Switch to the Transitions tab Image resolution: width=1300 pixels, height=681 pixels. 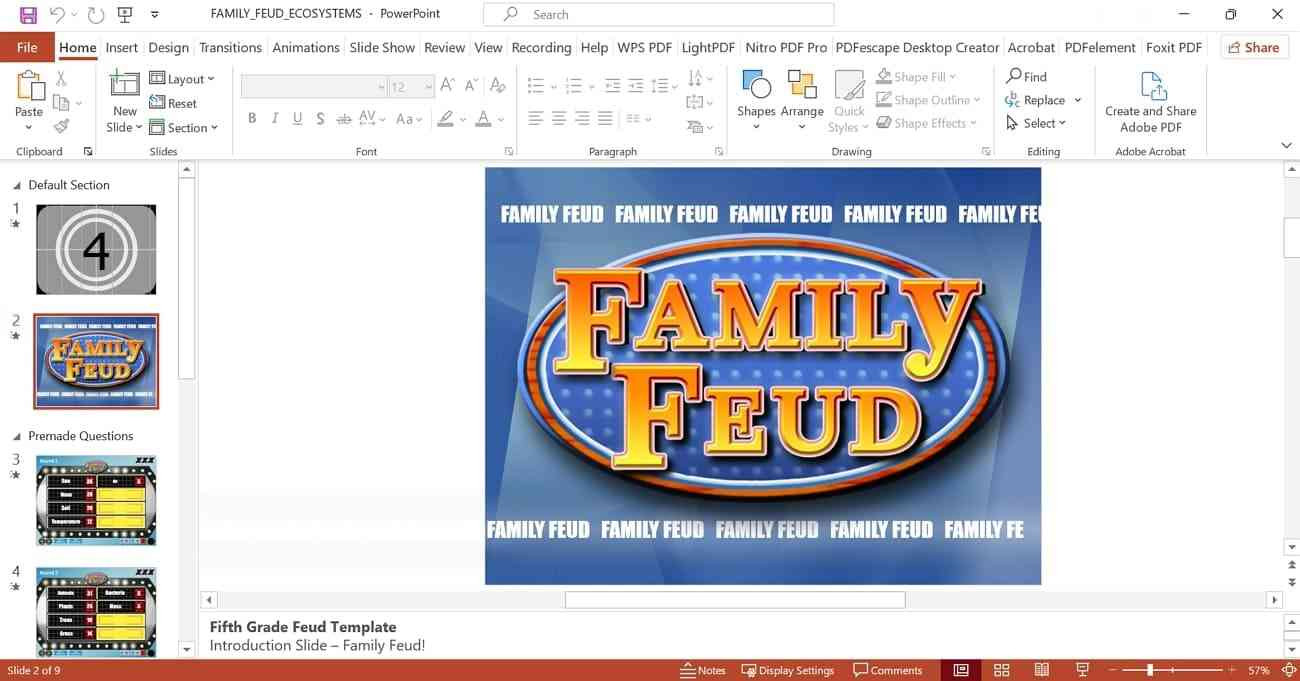tap(230, 47)
